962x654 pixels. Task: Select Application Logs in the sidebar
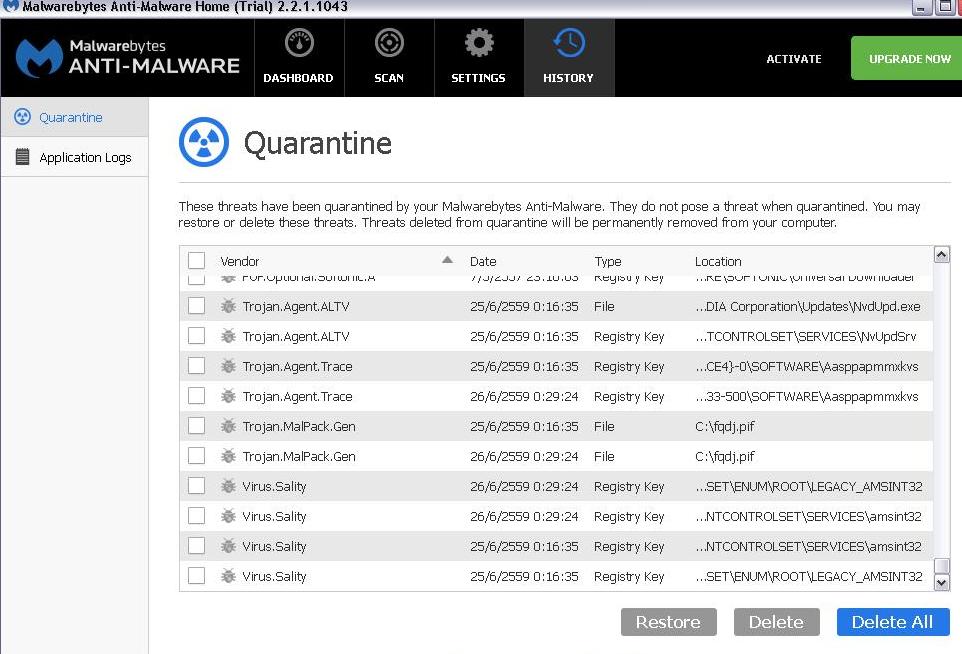(74, 157)
